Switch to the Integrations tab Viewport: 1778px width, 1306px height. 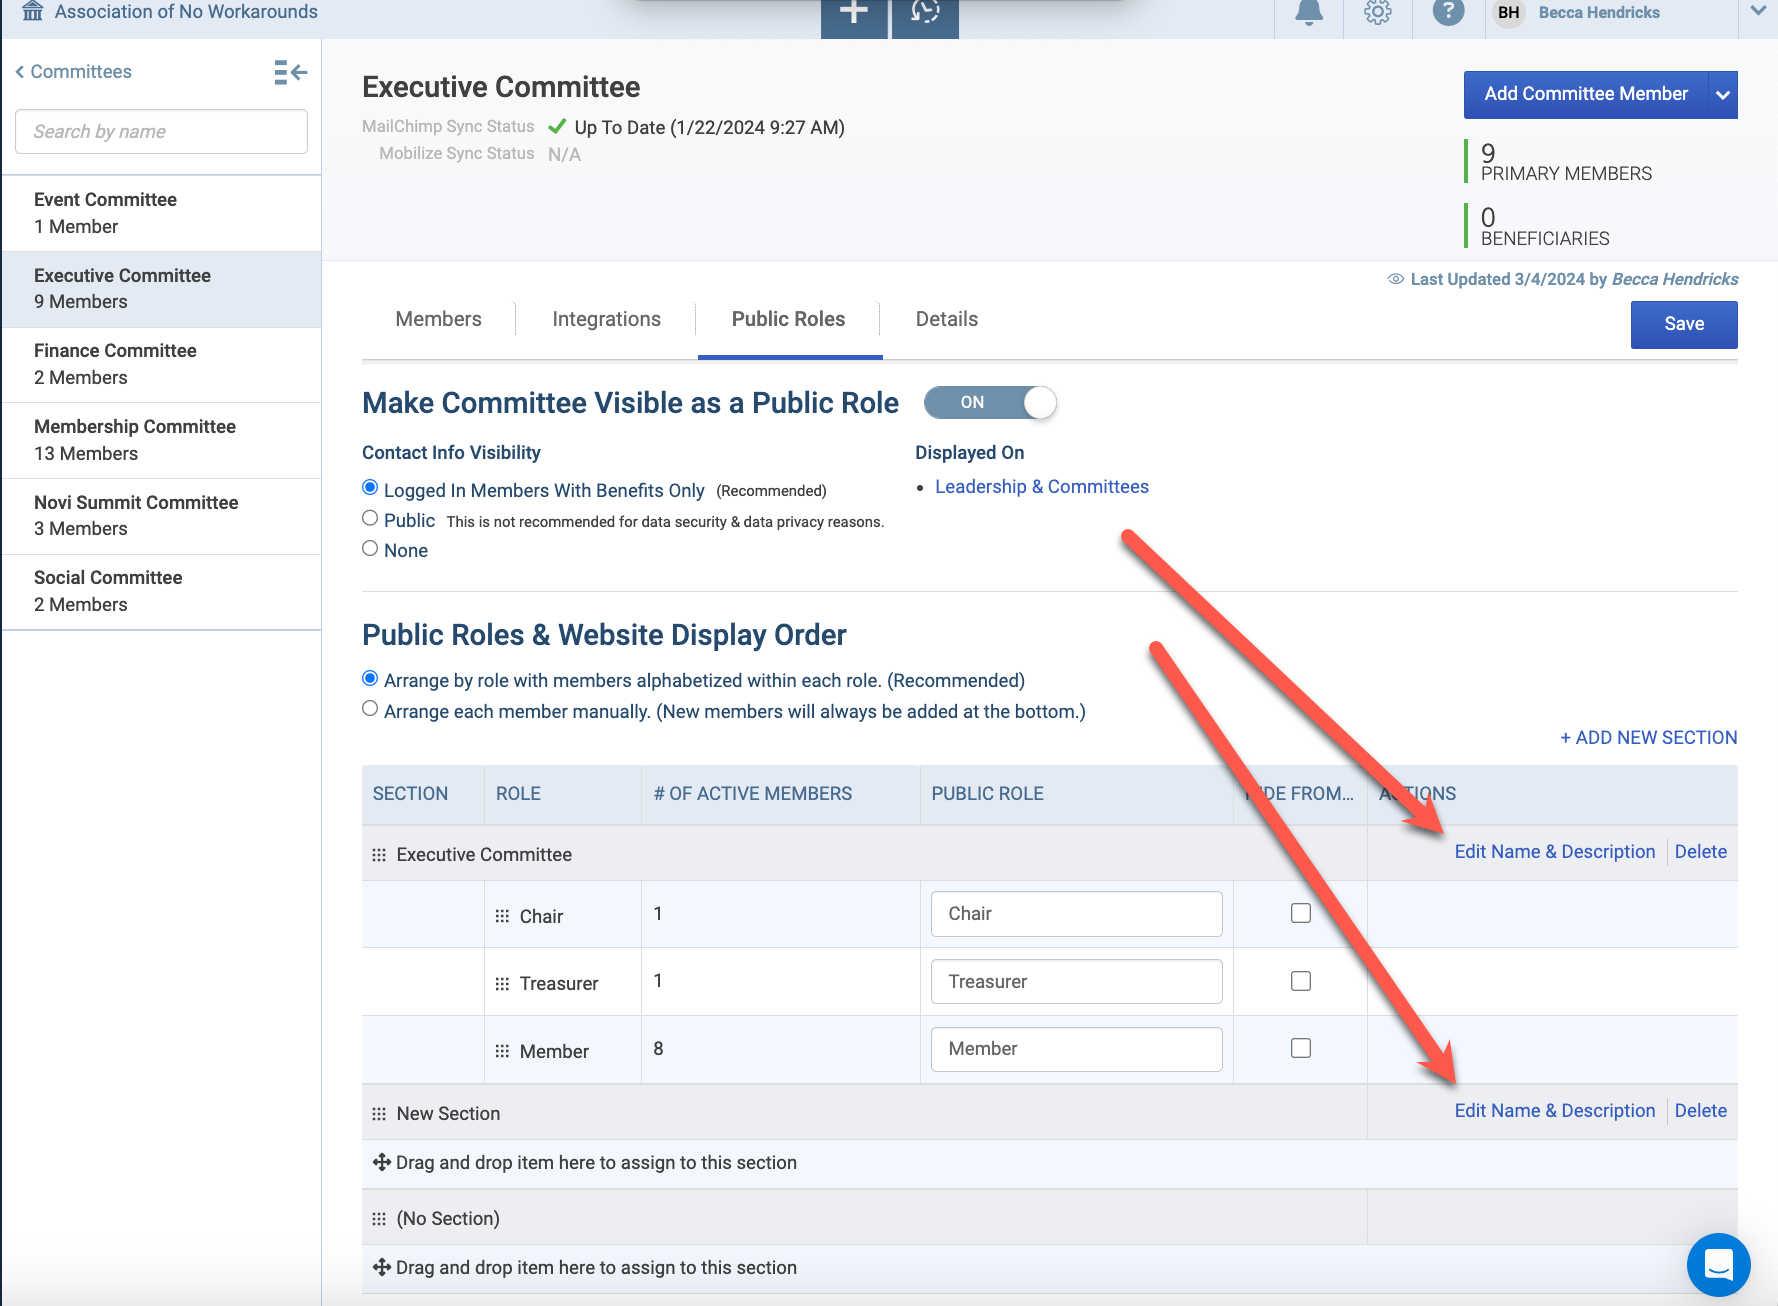[x=606, y=319]
